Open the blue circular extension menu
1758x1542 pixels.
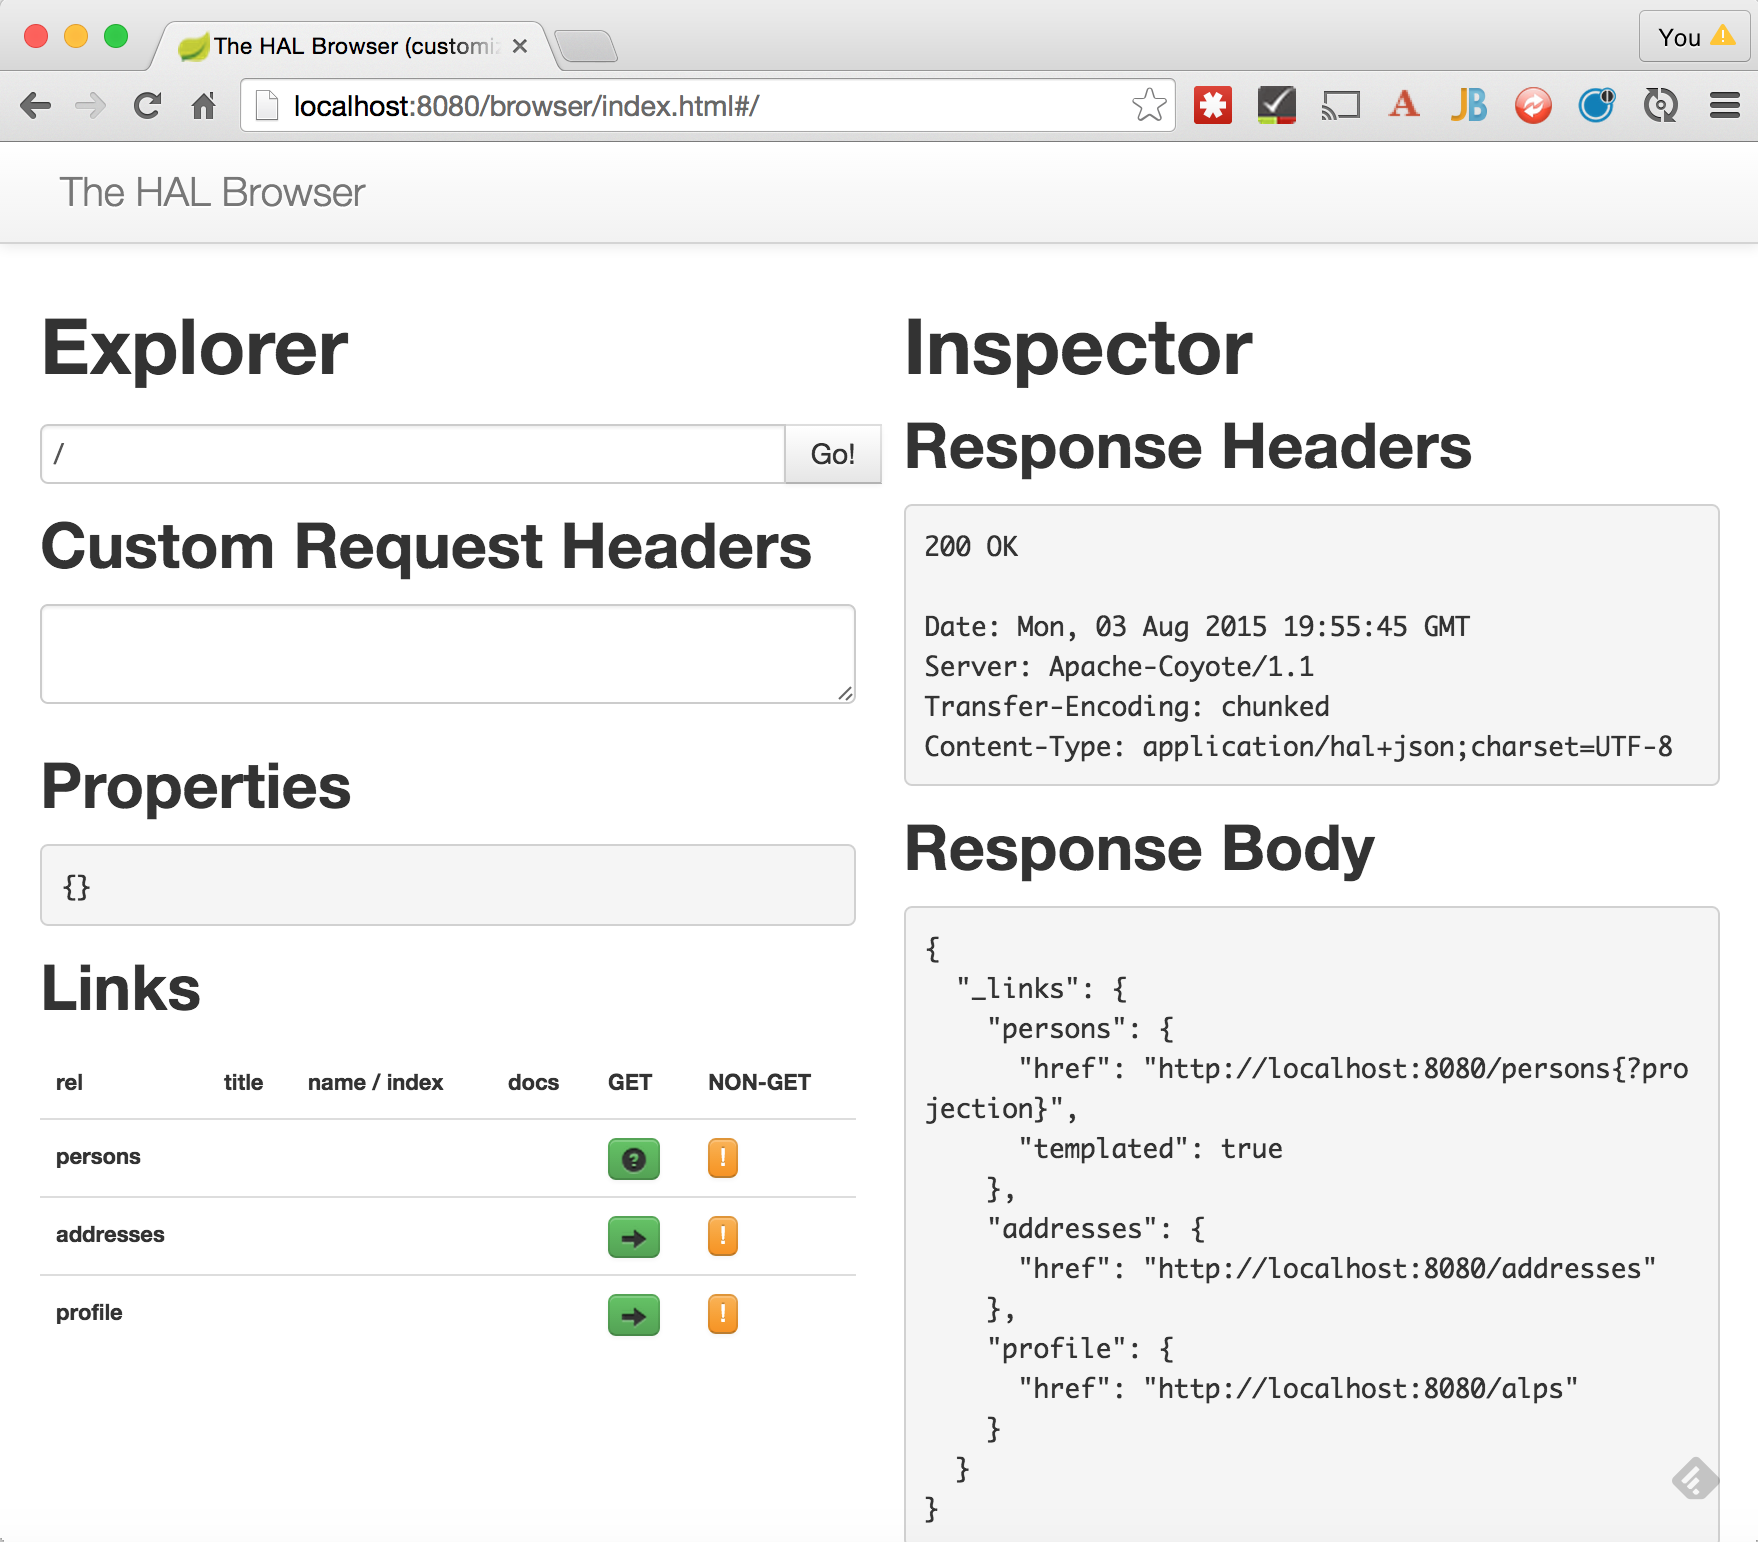pyautogui.click(x=1596, y=104)
